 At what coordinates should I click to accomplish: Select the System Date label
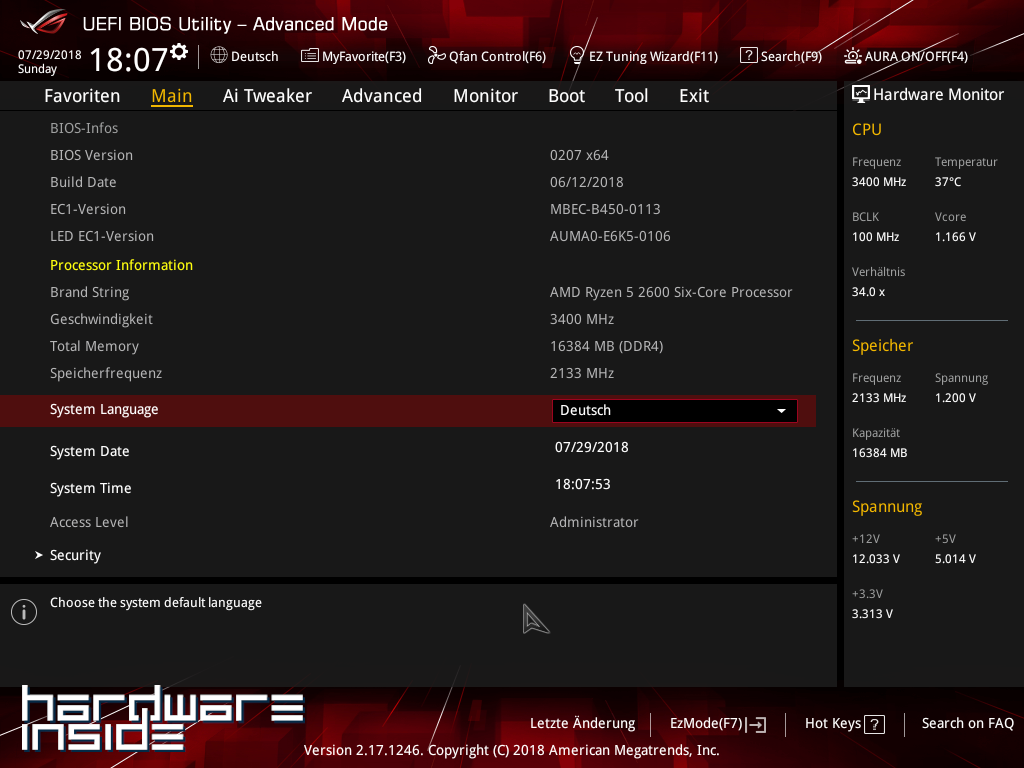click(x=89, y=451)
